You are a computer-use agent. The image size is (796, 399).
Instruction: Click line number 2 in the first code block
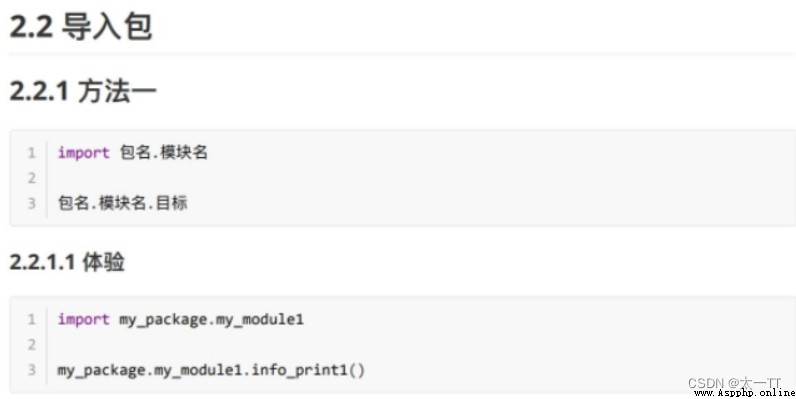point(31,178)
